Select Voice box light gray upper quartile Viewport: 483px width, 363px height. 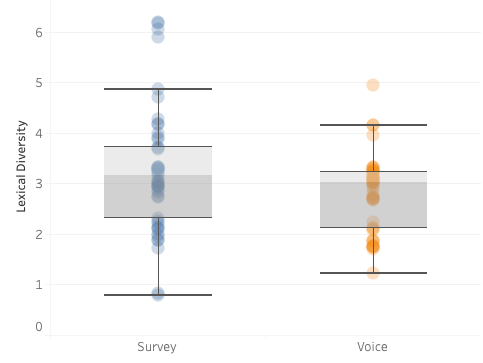373,177
